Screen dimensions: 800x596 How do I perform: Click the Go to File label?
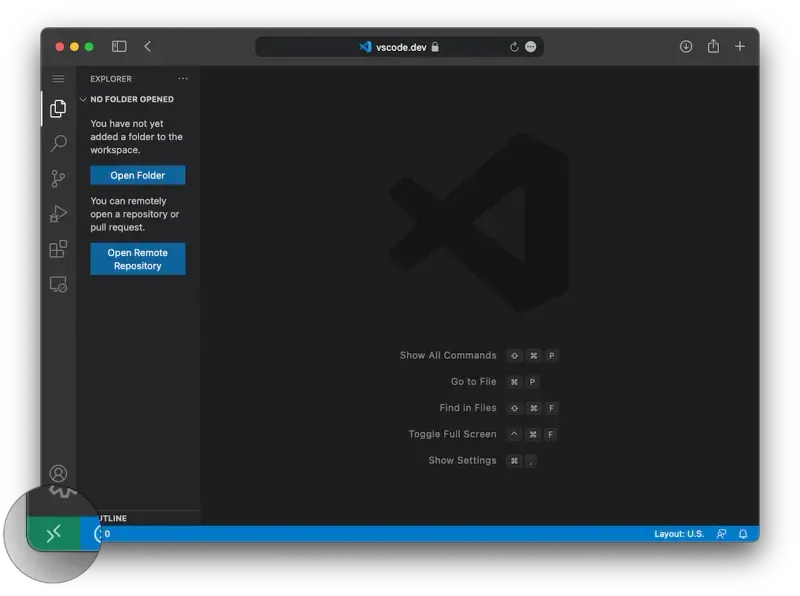pyautogui.click(x=473, y=381)
